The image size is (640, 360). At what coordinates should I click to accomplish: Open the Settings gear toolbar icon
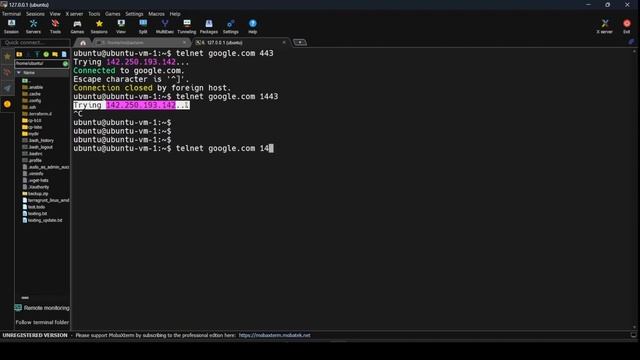click(231, 27)
